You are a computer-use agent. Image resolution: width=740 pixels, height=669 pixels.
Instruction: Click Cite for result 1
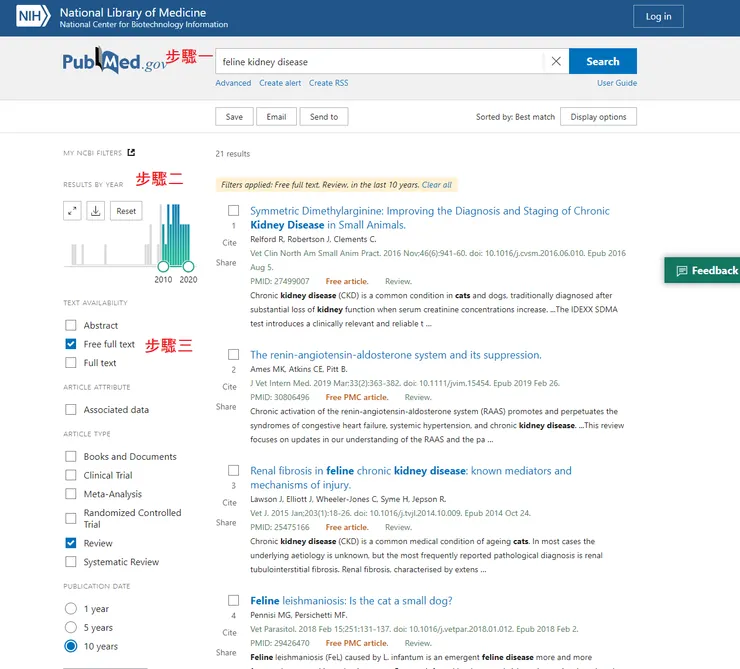(229, 243)
